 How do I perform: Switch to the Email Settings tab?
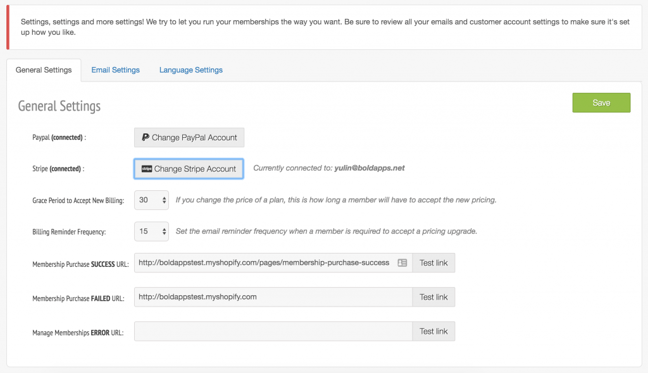115,70
